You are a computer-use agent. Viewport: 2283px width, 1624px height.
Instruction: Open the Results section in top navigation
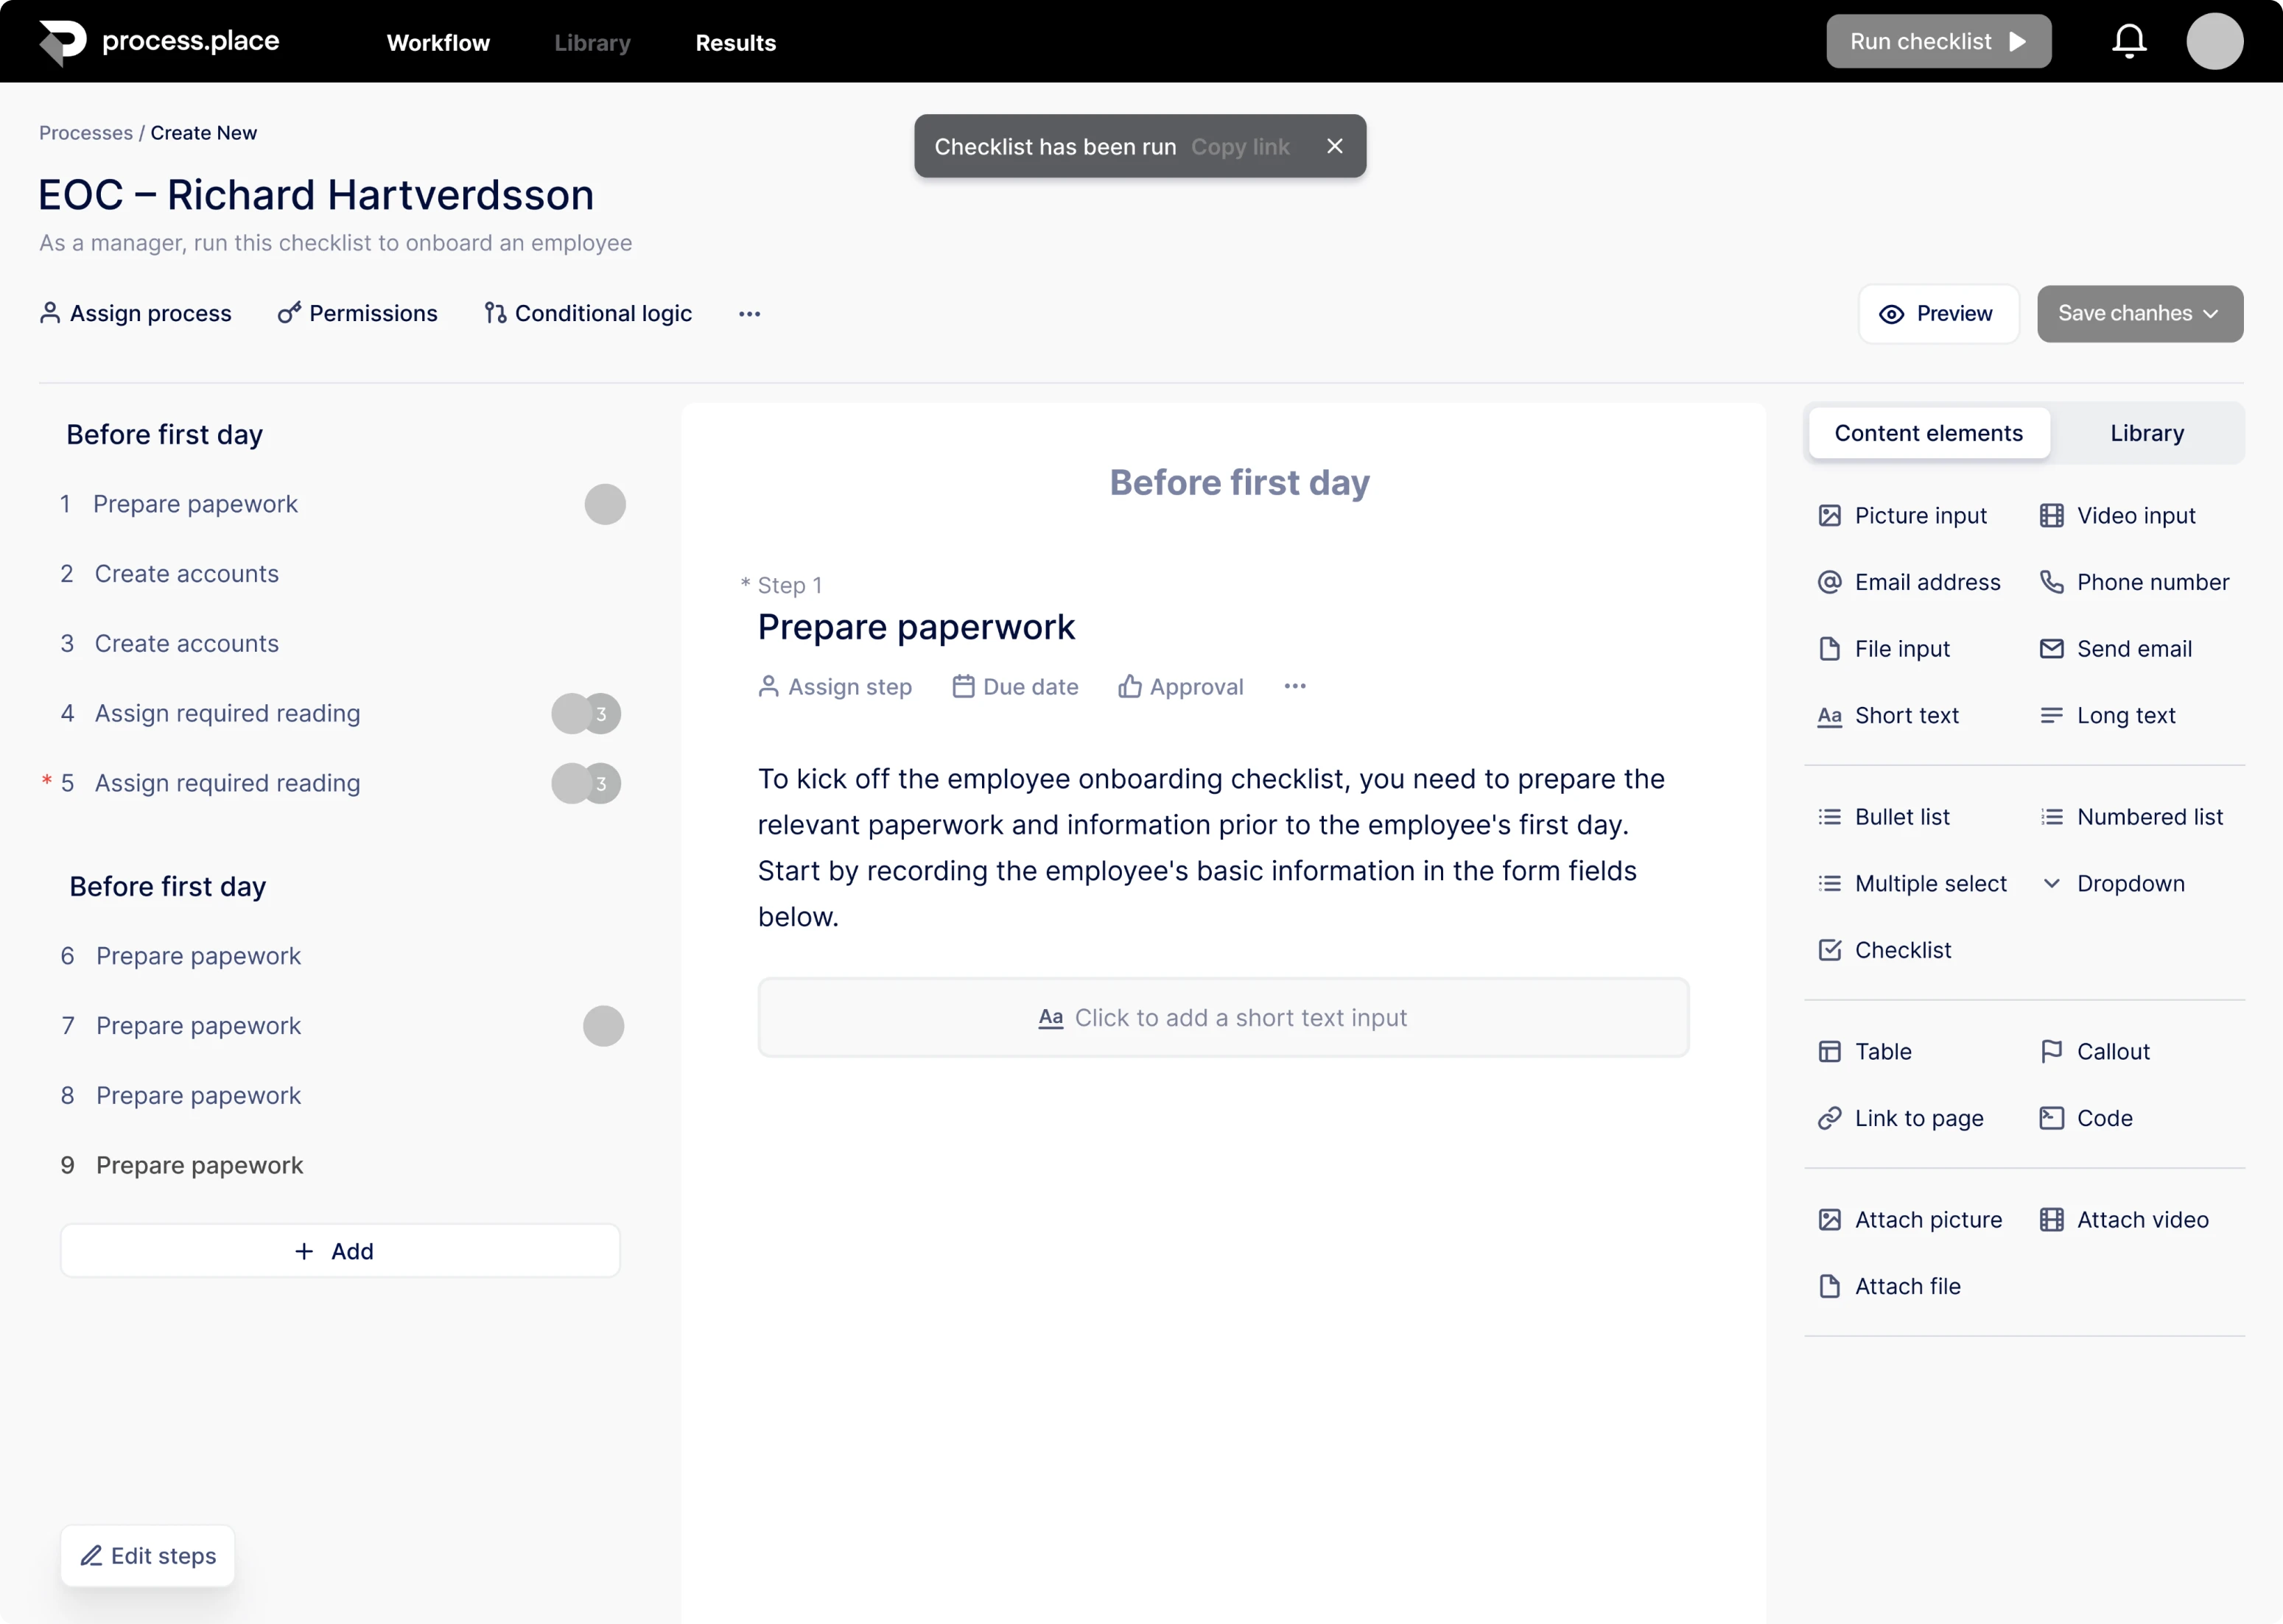point(735,42)
